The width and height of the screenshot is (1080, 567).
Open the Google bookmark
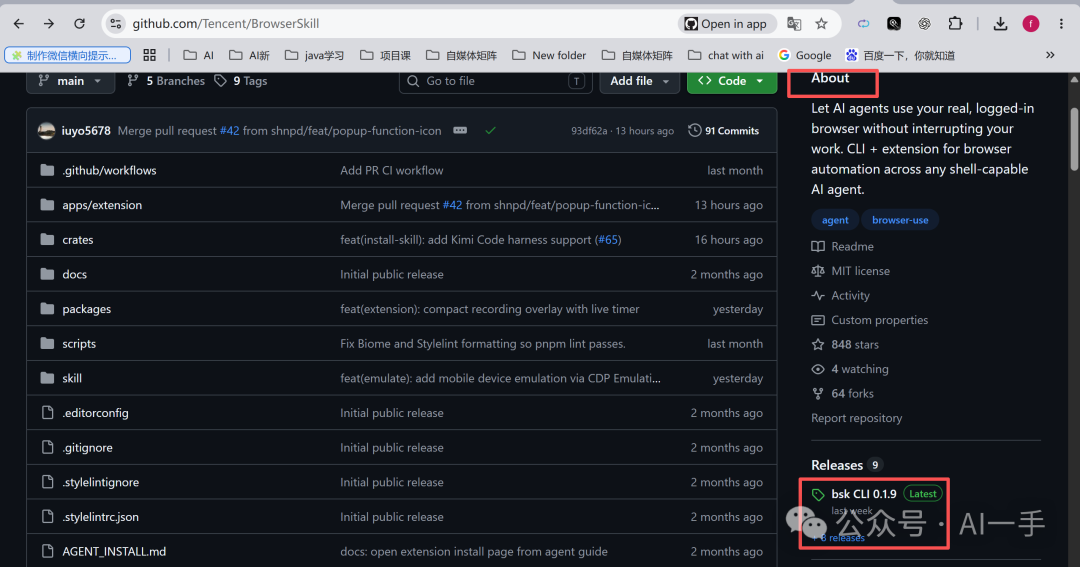click(x=804, y=55)
